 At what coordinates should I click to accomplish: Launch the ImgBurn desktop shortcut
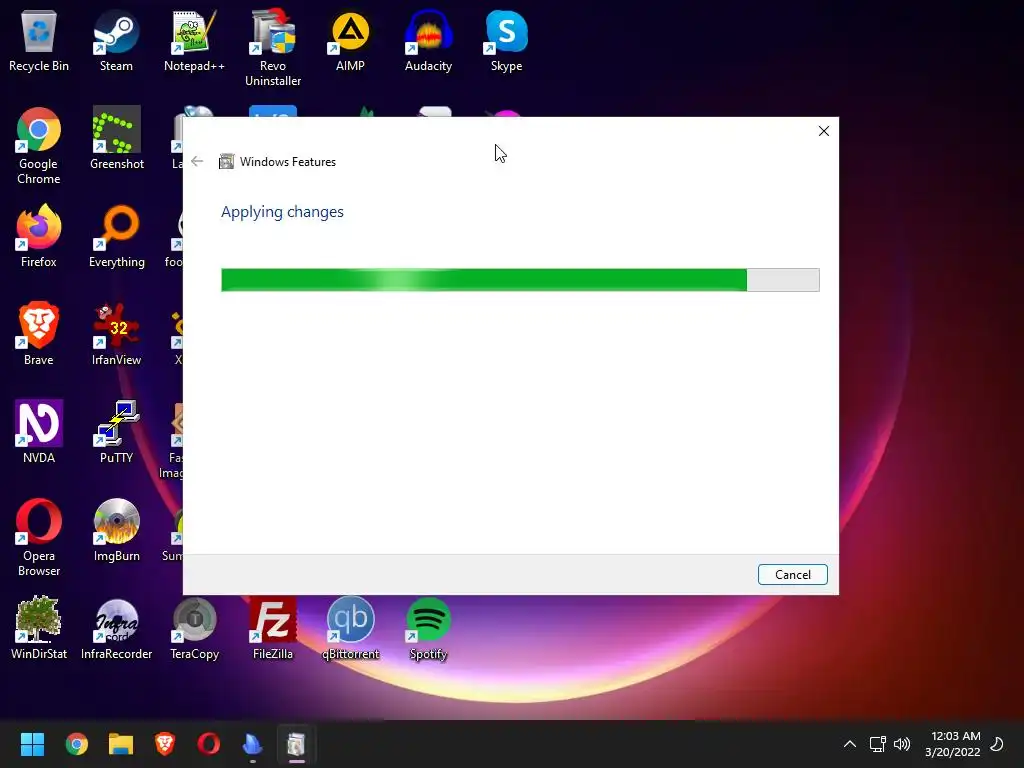tap(116, 530)
